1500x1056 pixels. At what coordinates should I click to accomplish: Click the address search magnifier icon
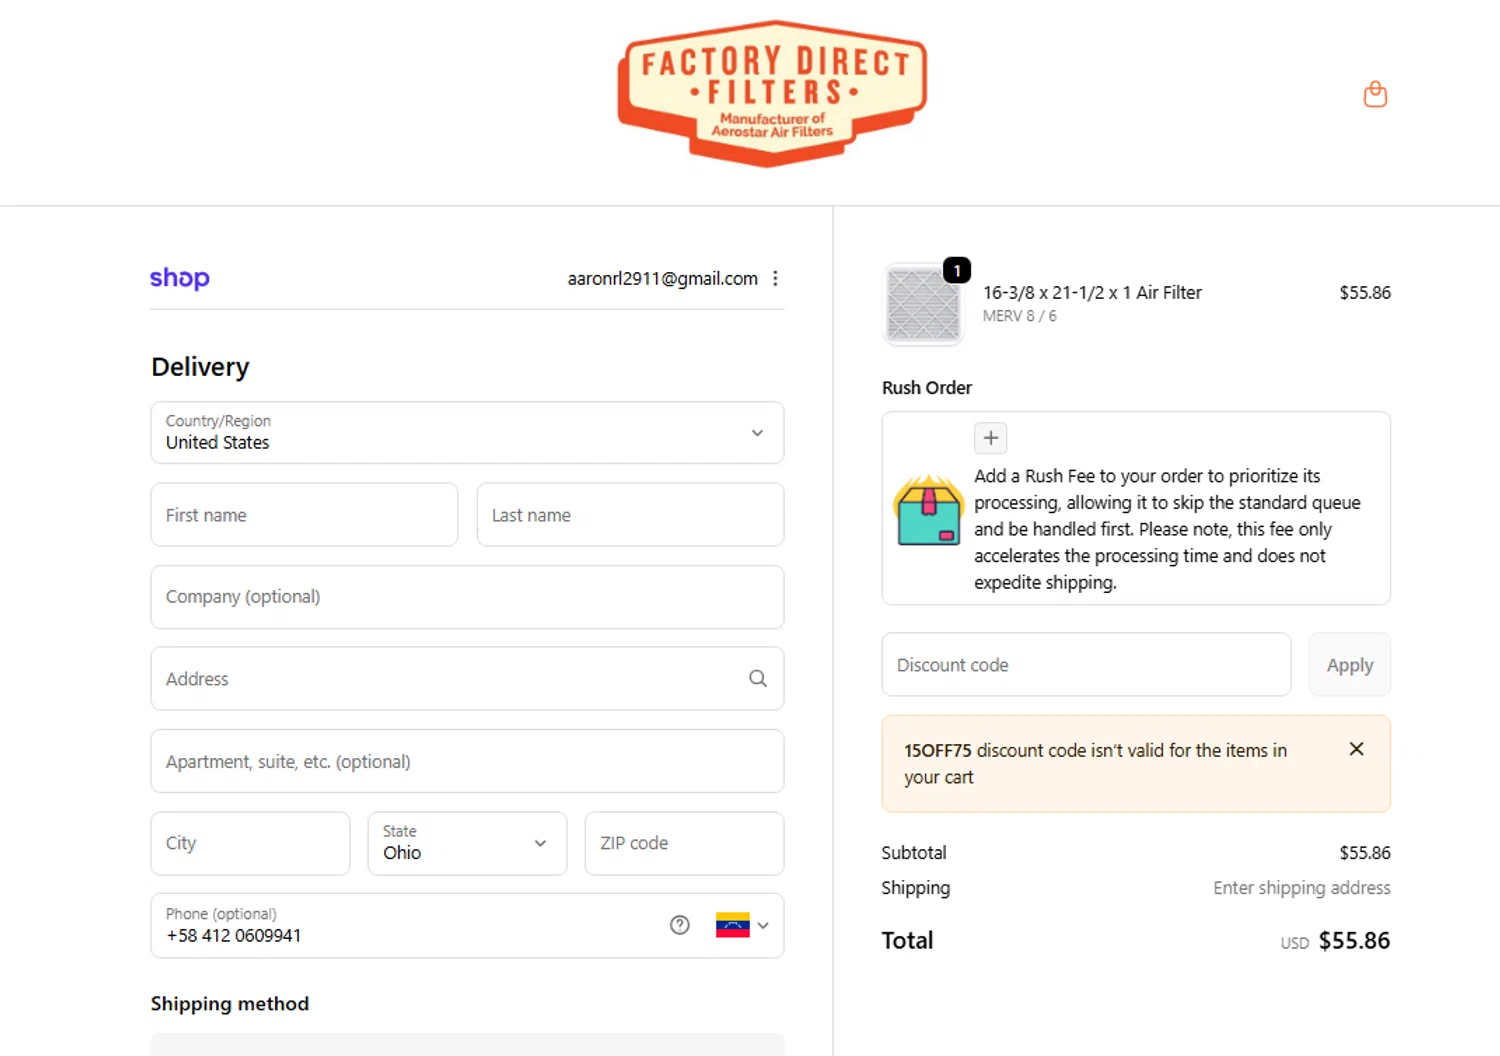coord(758,679)
